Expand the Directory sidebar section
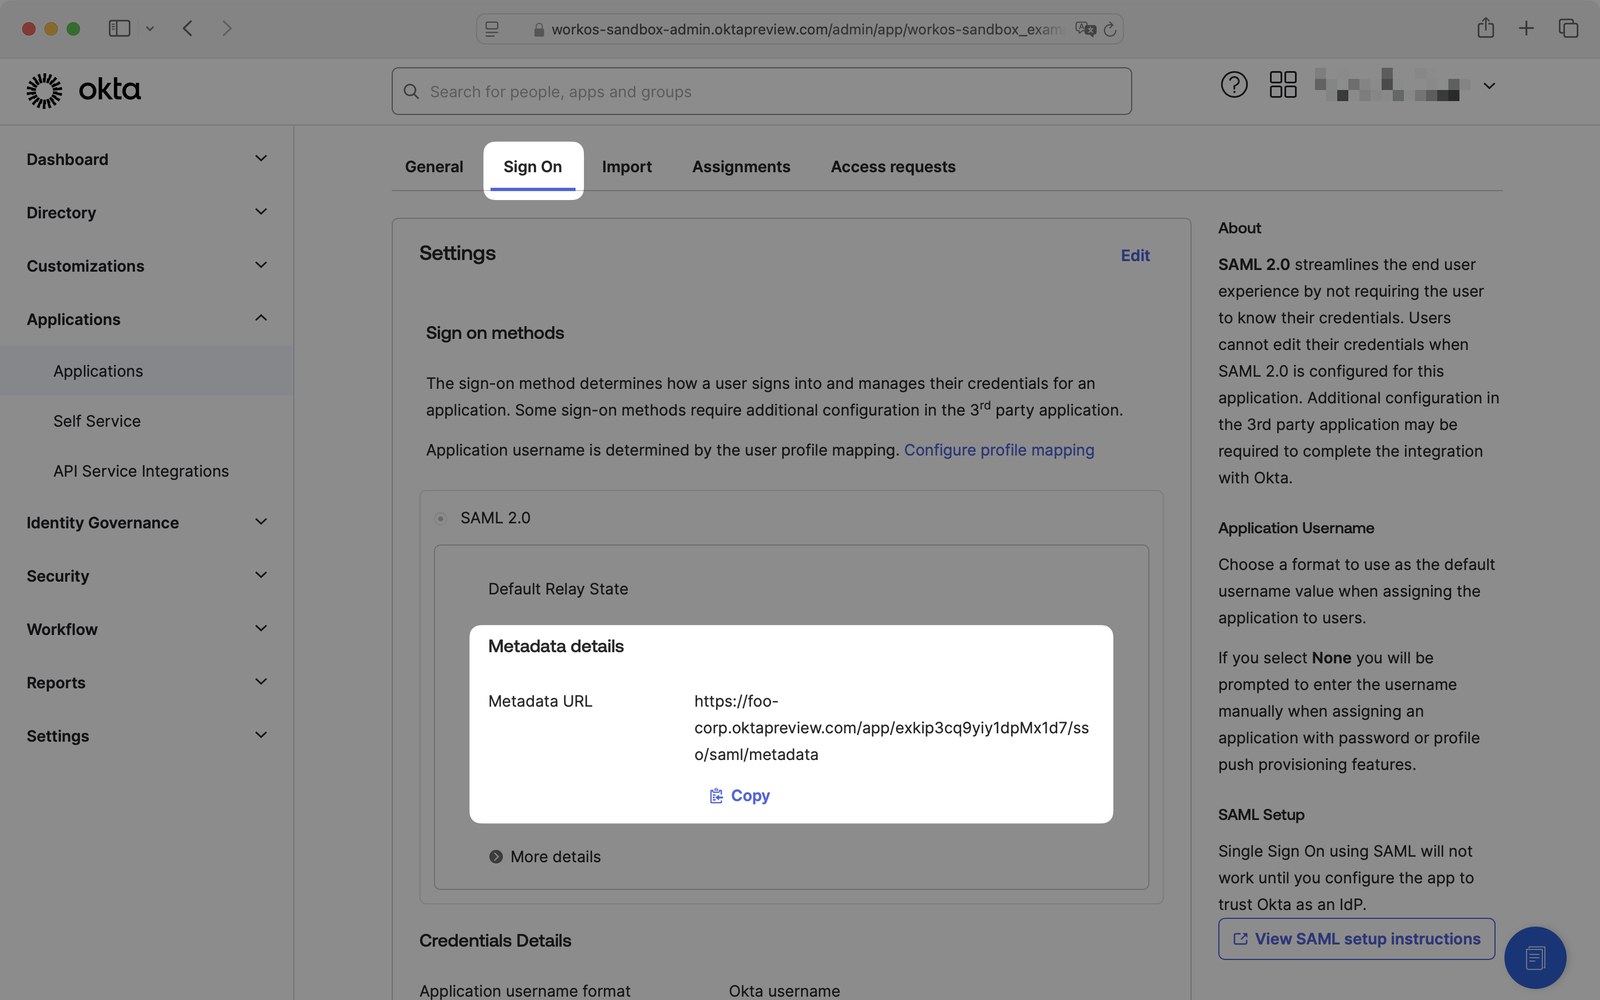Image resolution: width=1600 pixels, height=1000 pixels. [261, 212]
